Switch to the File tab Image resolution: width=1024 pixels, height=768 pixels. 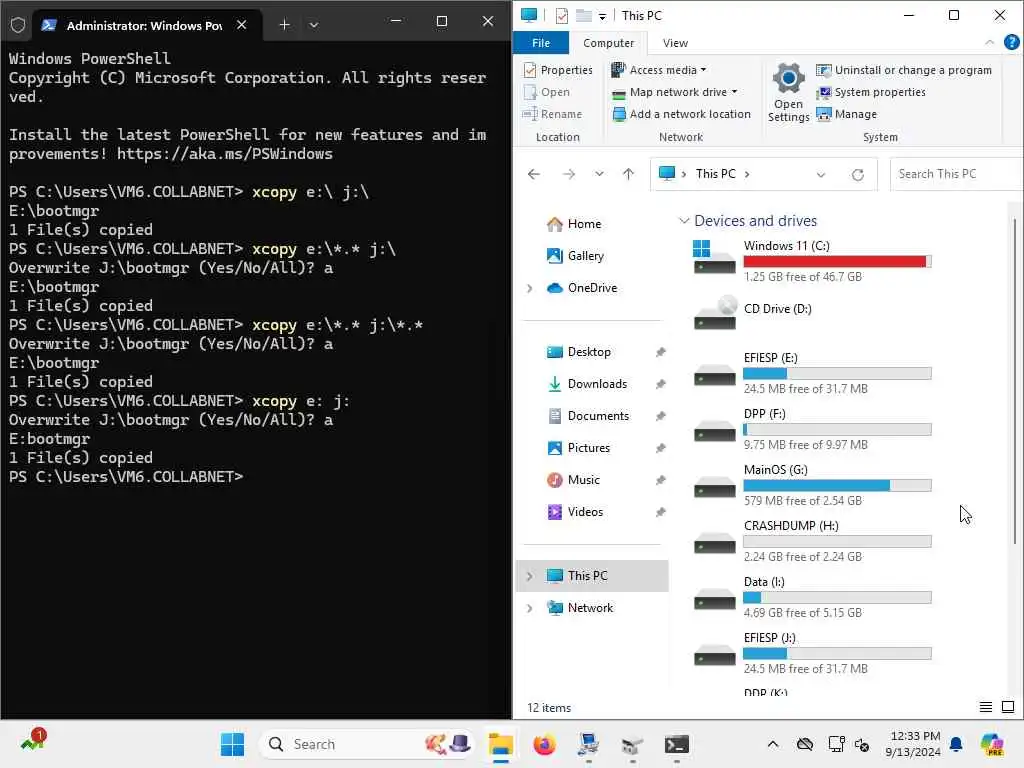coord(541,42)
